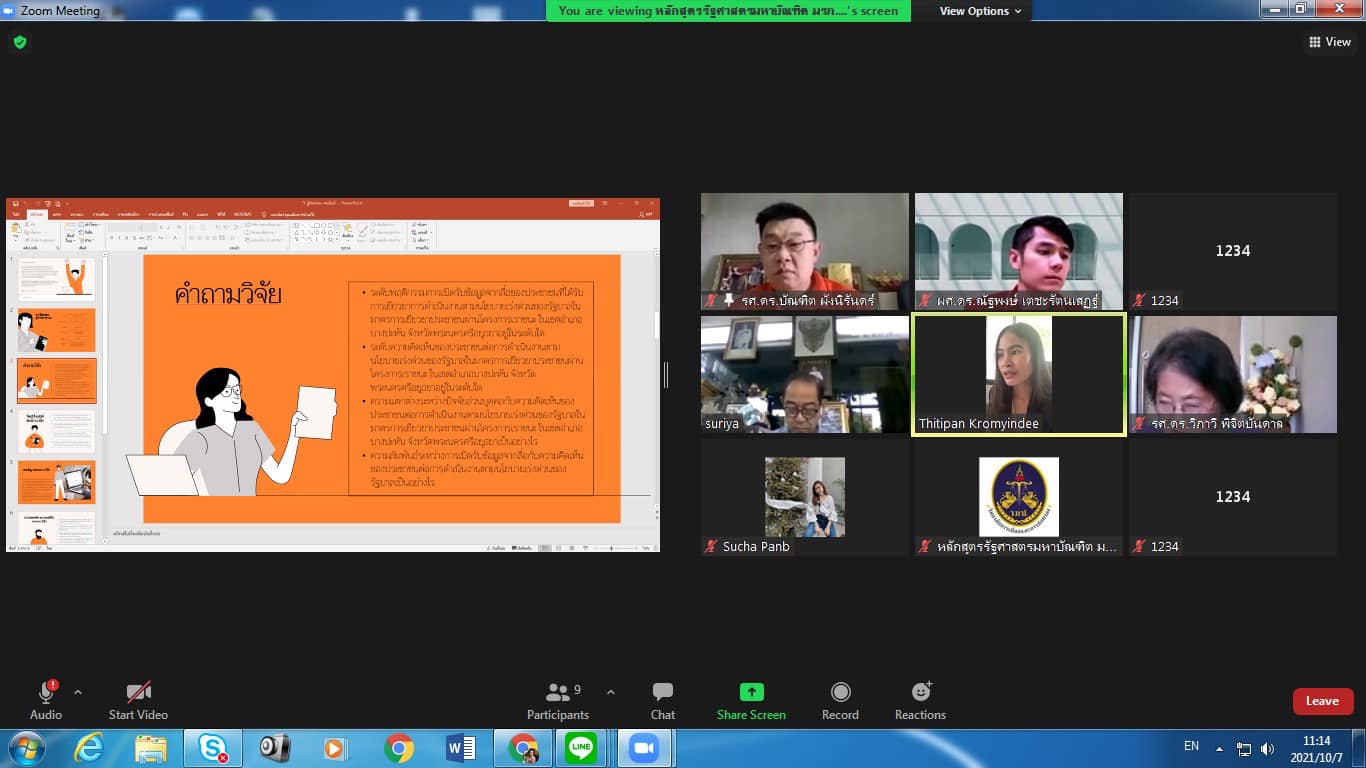The height and width of the screenshot is (768, 1366).
Task: Open LINE app from taskbar
Action: [x=580, y=748]
